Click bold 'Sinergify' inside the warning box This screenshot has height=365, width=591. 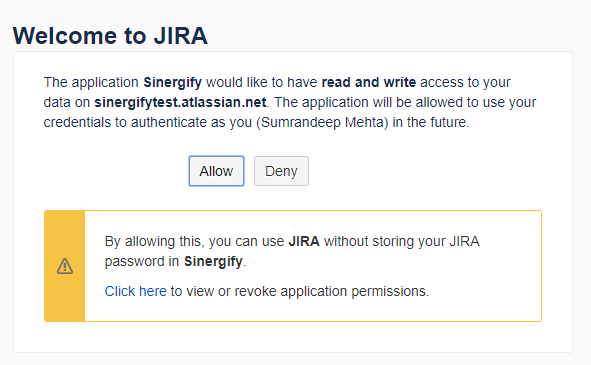pyautogui.click(x=213, y=261)
